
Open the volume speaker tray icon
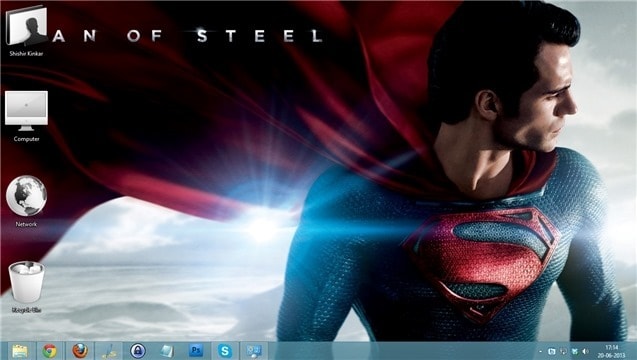click(585, 351)
